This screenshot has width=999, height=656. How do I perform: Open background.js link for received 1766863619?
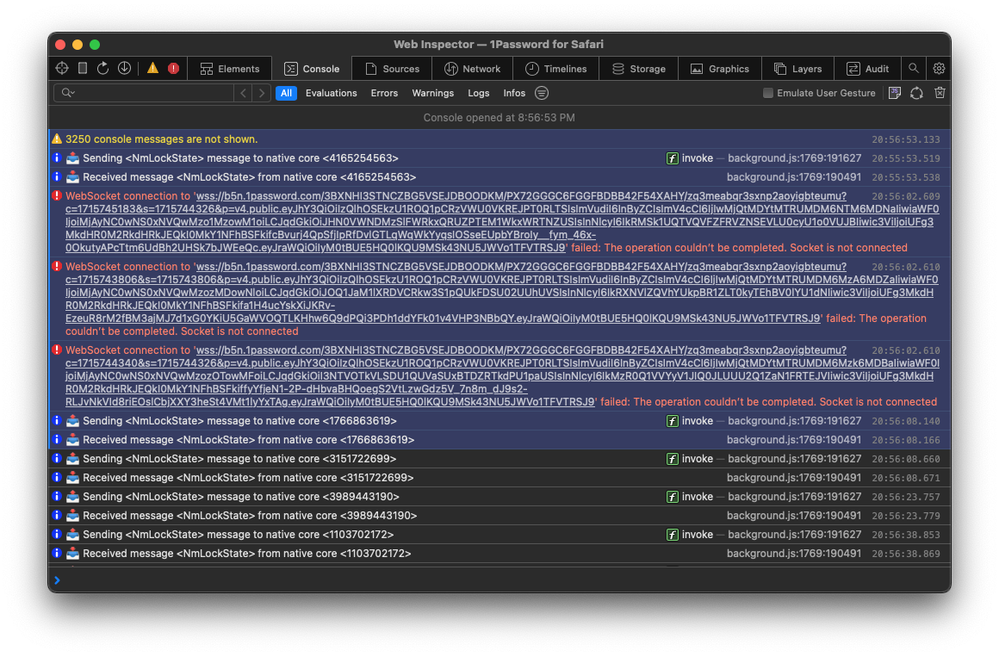click(x=794, y=440)
